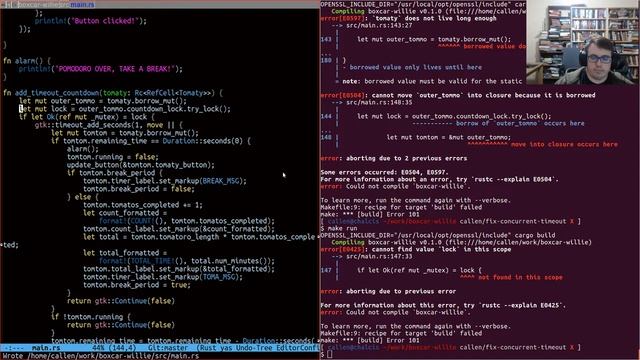Click error[E0597] 'tomaty' does not live long enough in terminal
The width and height of the screenshot is (640, 360).
coord(408,18)
